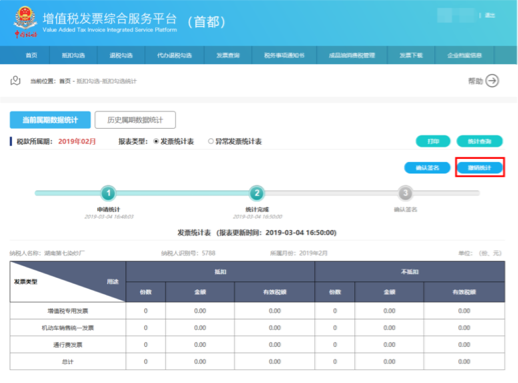Screen dimensions: 518x383
Task: Click the 帮助 arrow circle icon
Action: pos(492,81)
